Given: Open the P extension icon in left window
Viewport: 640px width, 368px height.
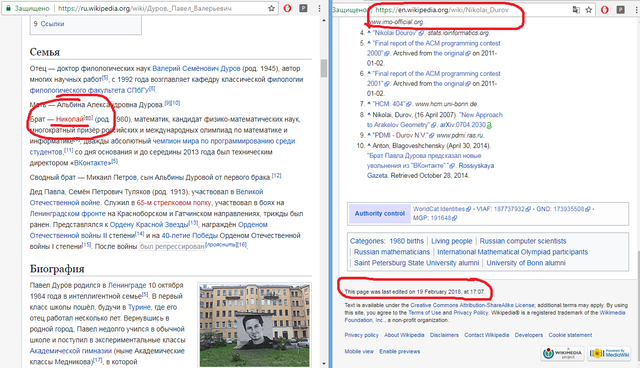Looking at the screenshot, I should coord(303,8).
